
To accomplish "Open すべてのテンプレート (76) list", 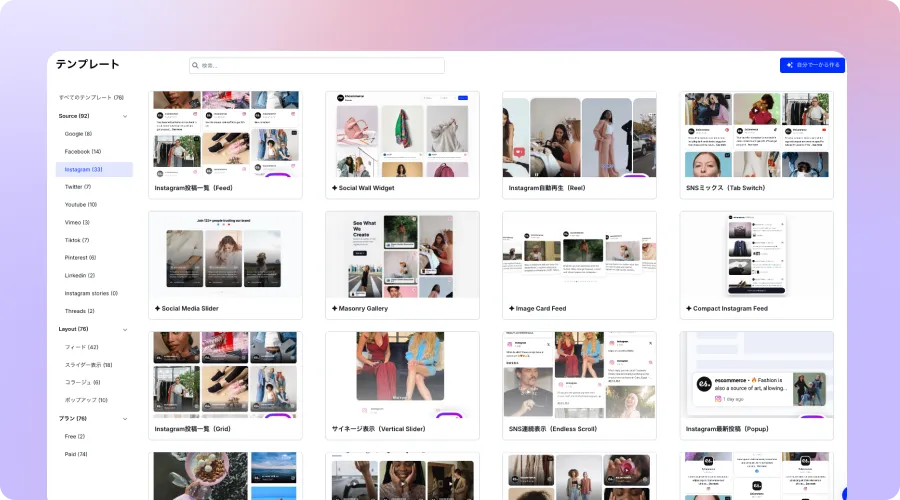I will pyautogui.click(x=91, y=97).
